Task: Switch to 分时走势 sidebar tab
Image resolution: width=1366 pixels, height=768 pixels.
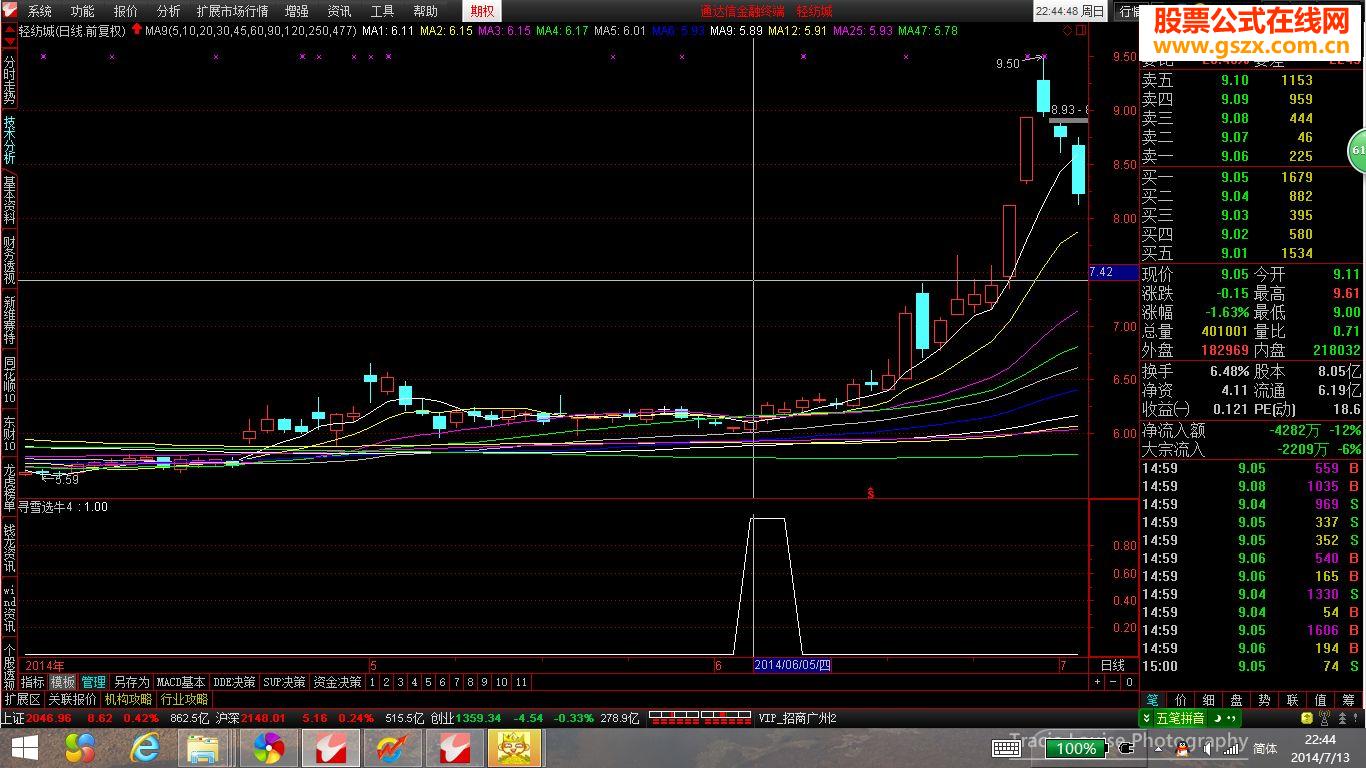Action: coord(9,80)
